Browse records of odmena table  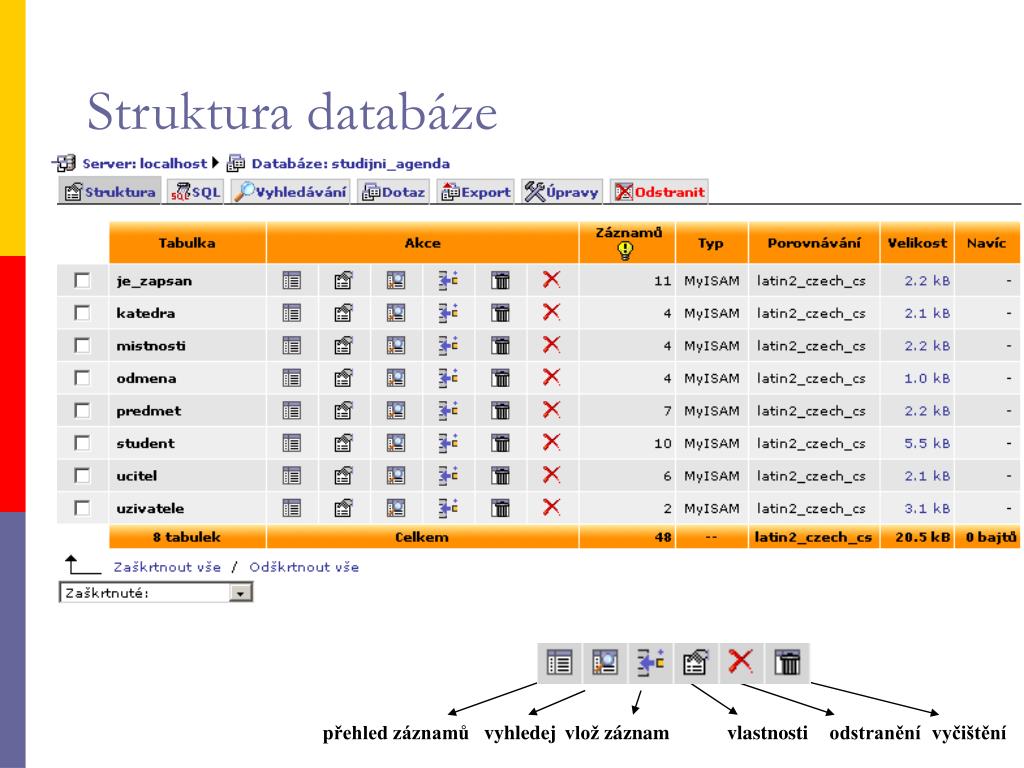pyautogui.click(x=291, y=378)
